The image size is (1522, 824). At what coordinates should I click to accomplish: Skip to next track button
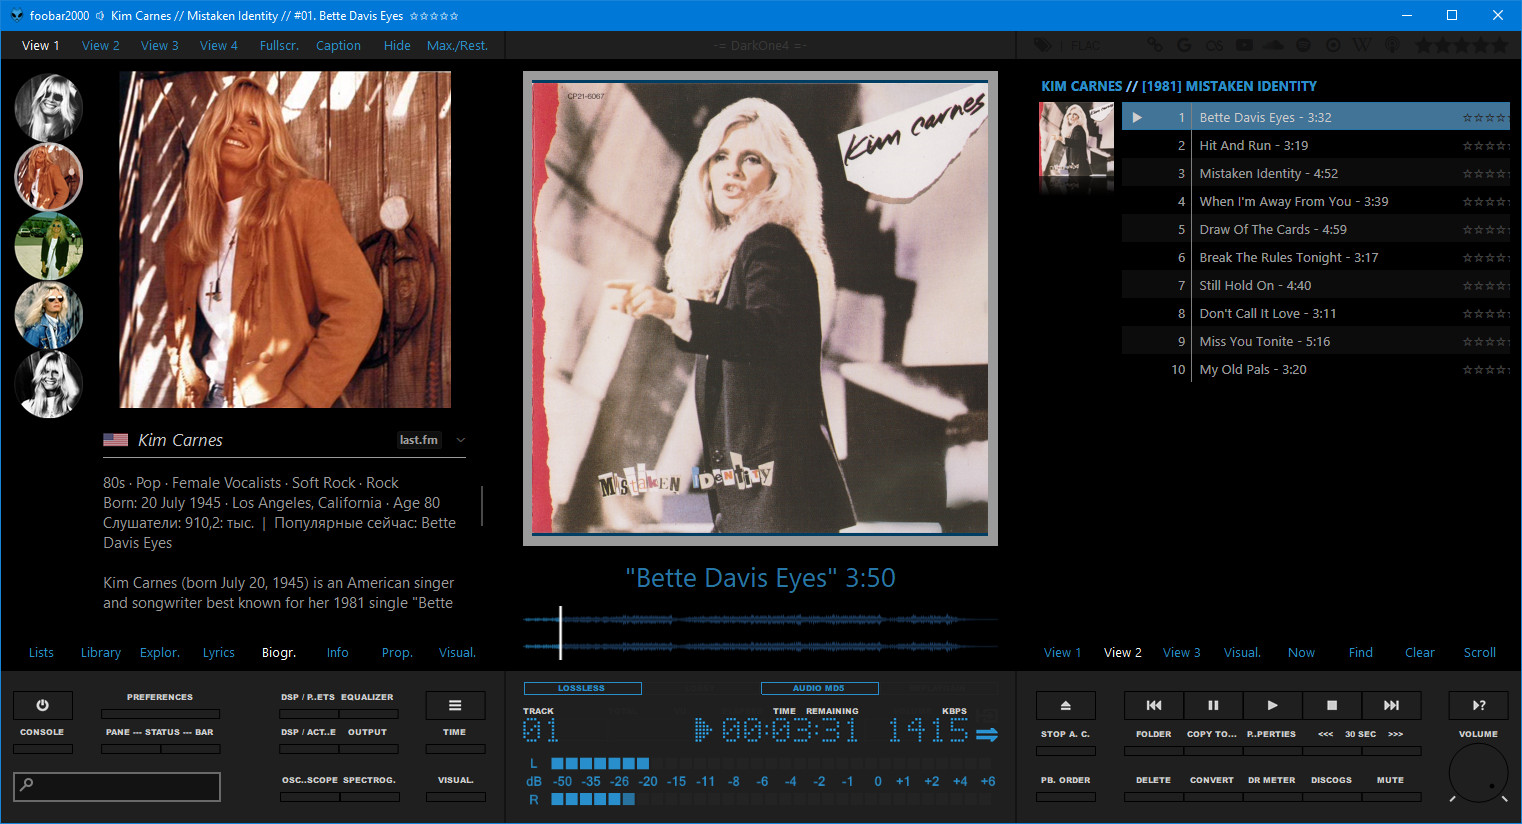[x=1391, y=705]
